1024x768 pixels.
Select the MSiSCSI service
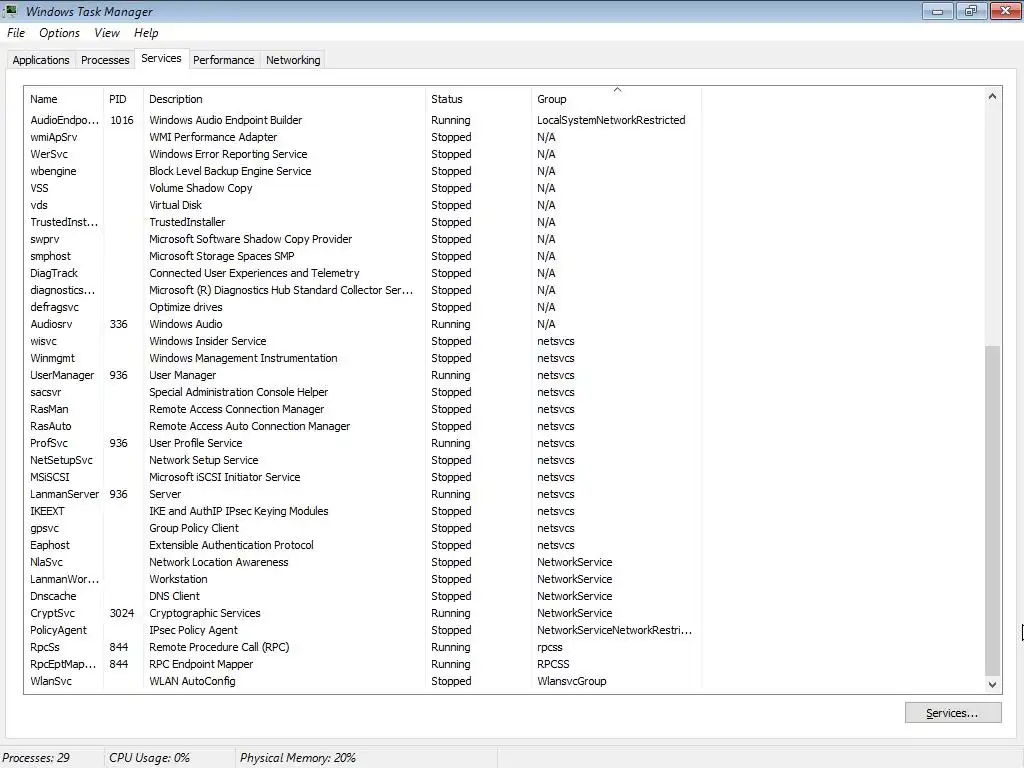(364, 477)
